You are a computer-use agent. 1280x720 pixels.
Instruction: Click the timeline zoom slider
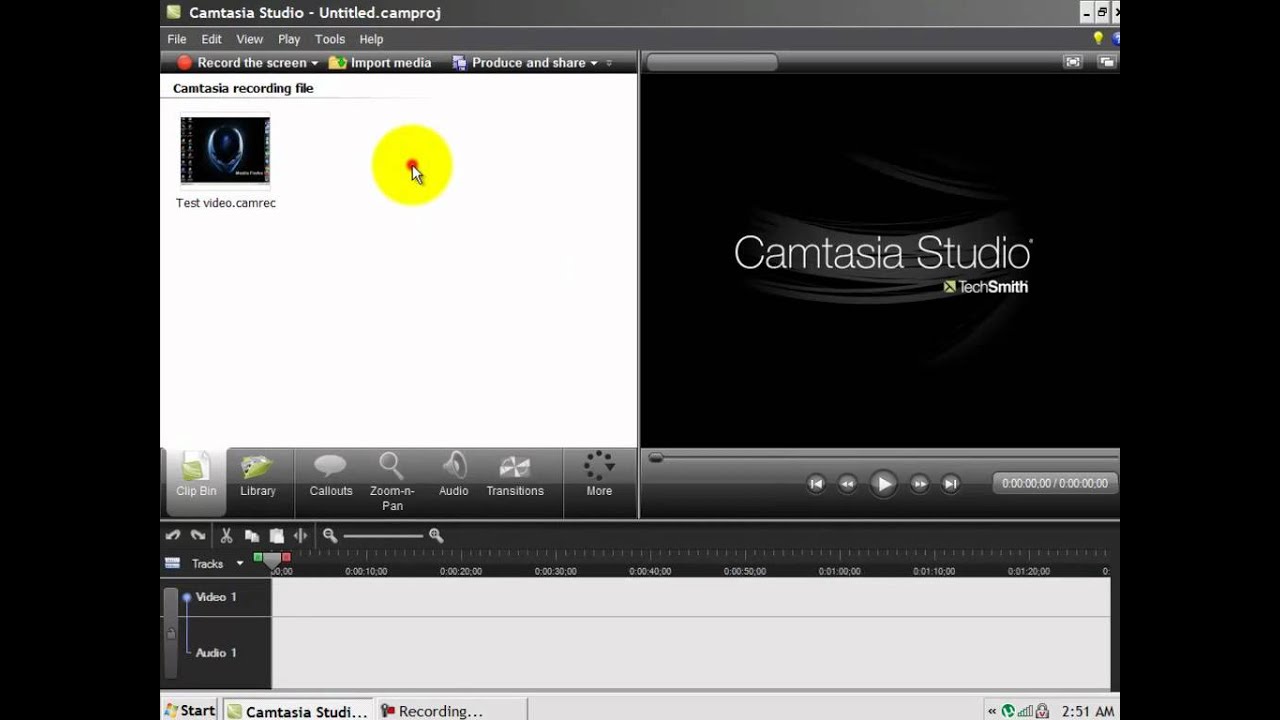(x=383, y=535)
